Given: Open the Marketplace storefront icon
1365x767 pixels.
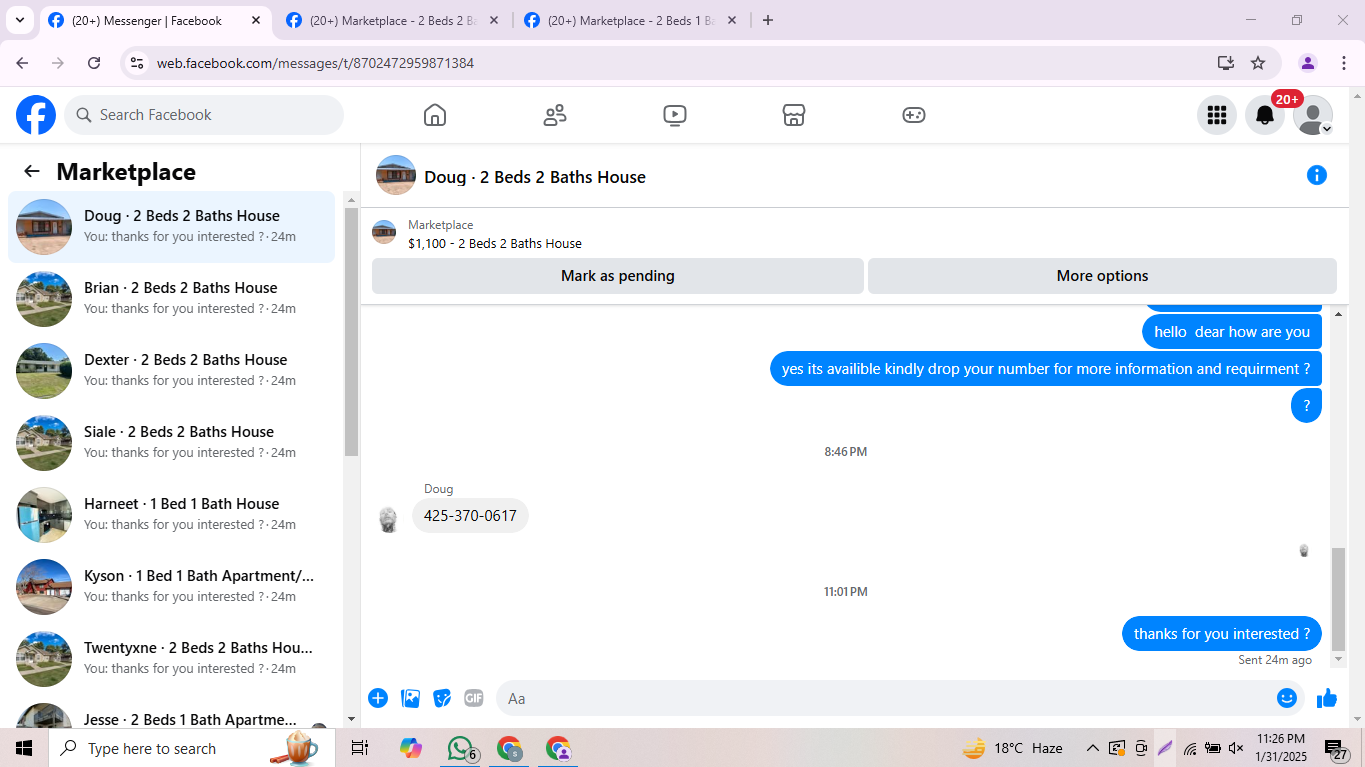Looking at the screenshot, I should (794, 115).
